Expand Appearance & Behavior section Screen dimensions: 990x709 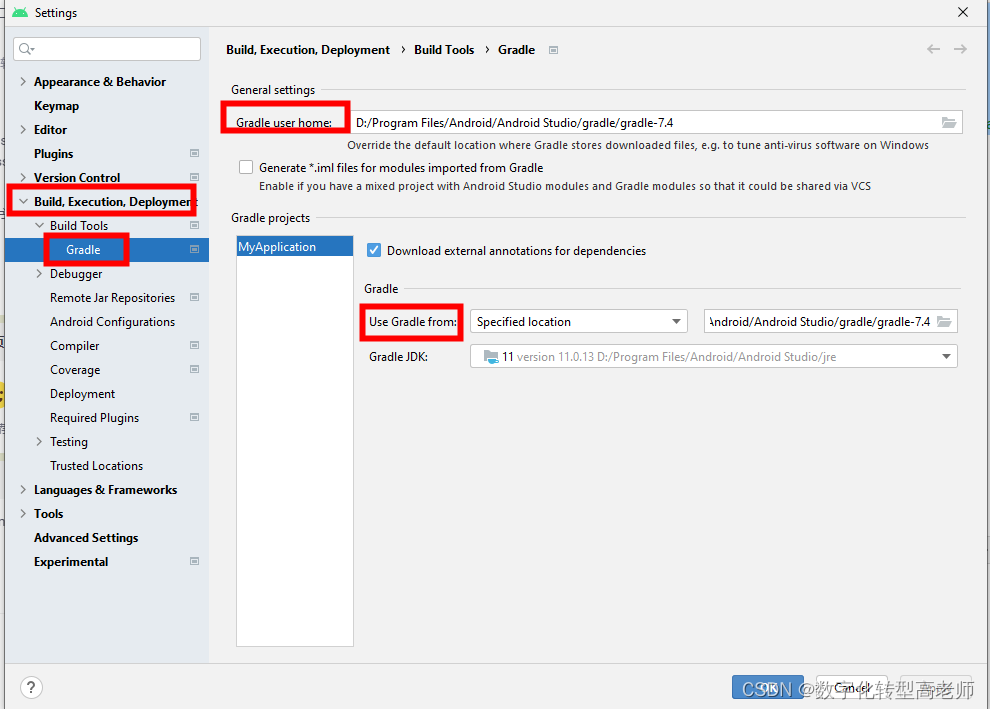click(23, 81)
